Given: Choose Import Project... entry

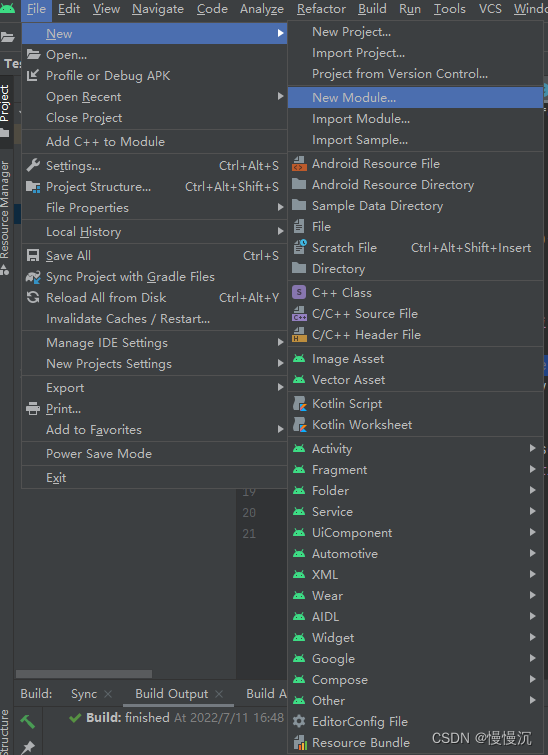Looking at the screenshot, I should click(416, 53).
